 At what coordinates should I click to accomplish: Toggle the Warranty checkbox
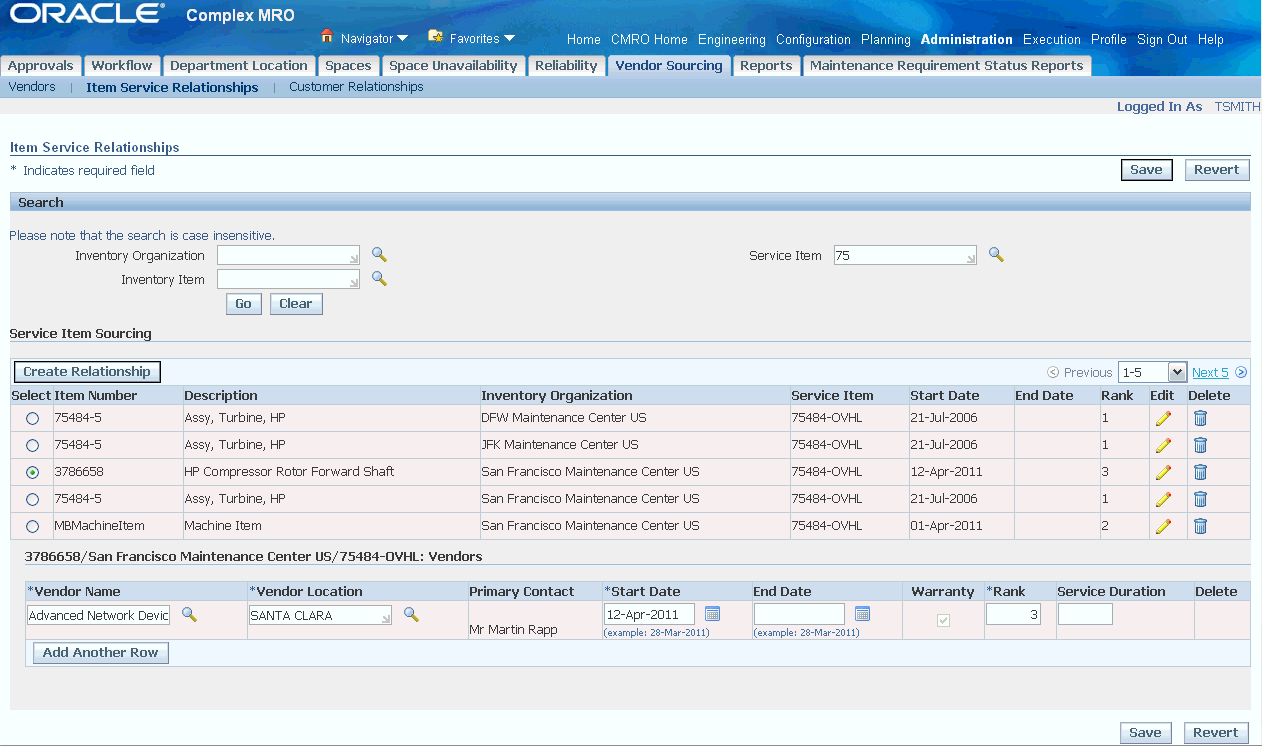[943, 621]
